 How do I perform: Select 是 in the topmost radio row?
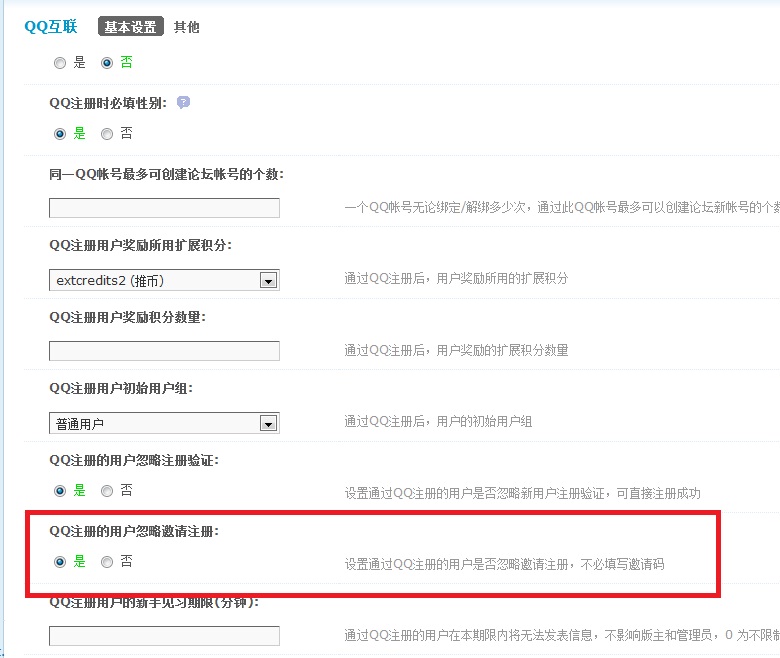pyautogui.click(x=60, y=63)
